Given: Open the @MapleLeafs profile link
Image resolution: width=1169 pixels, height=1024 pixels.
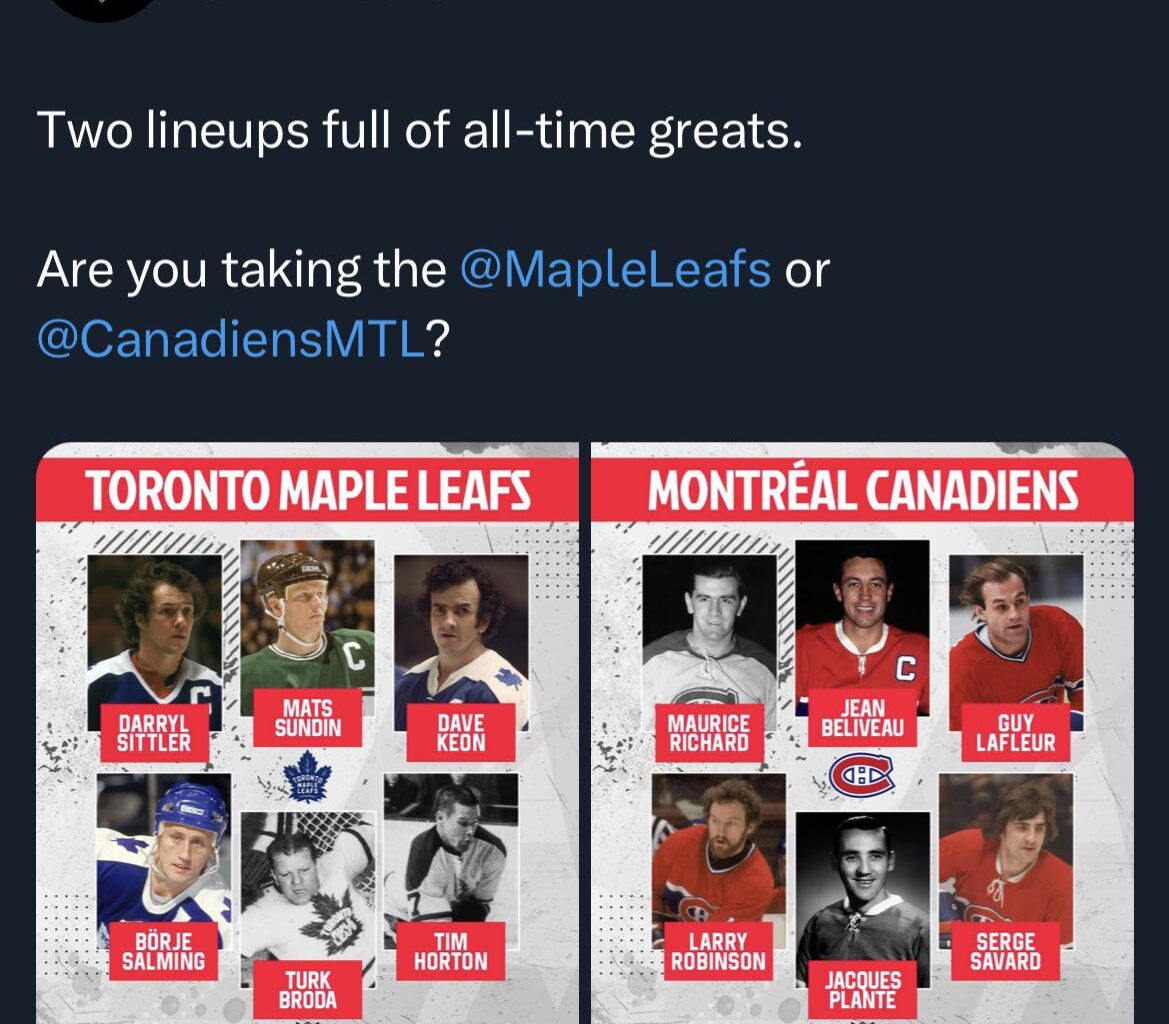Looking at the screenshot, I should pyautogui.click(x=619, y=268).
